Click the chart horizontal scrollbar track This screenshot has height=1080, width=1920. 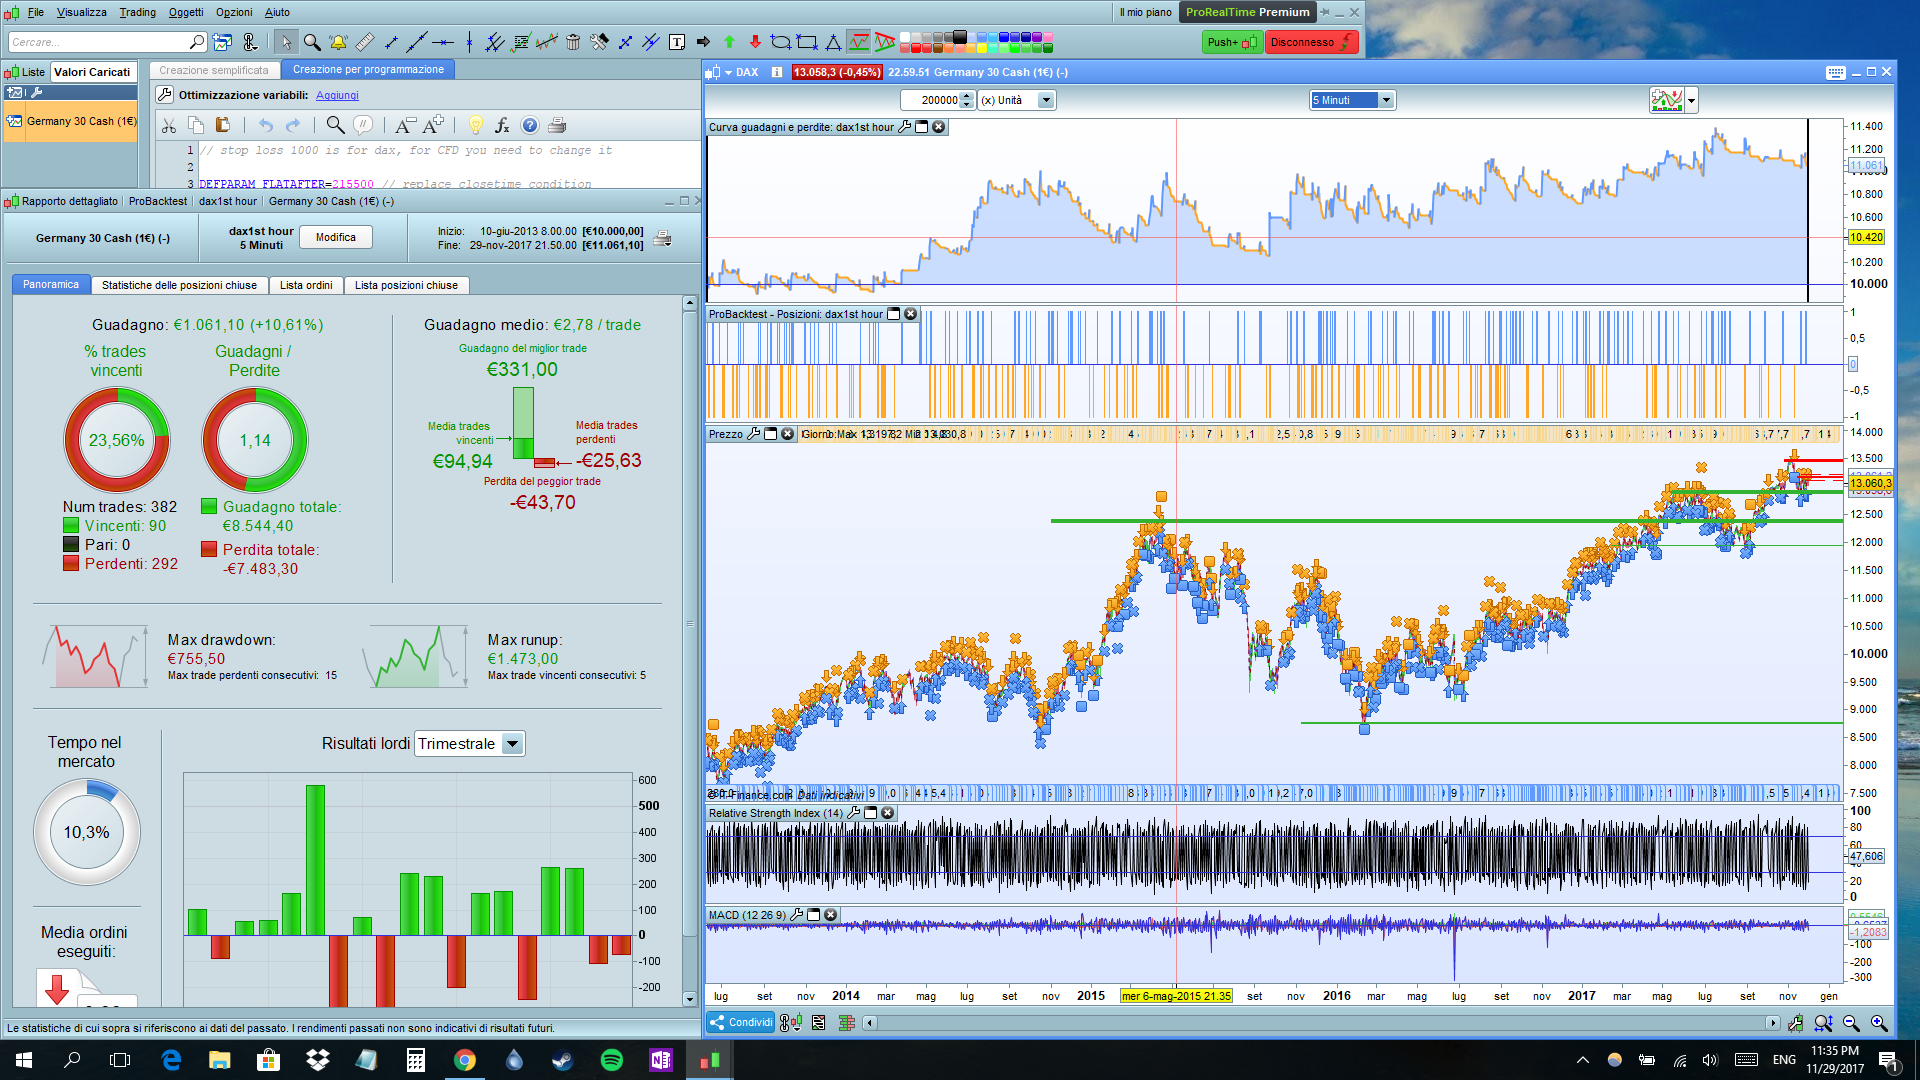(x=1320, y=1023)
